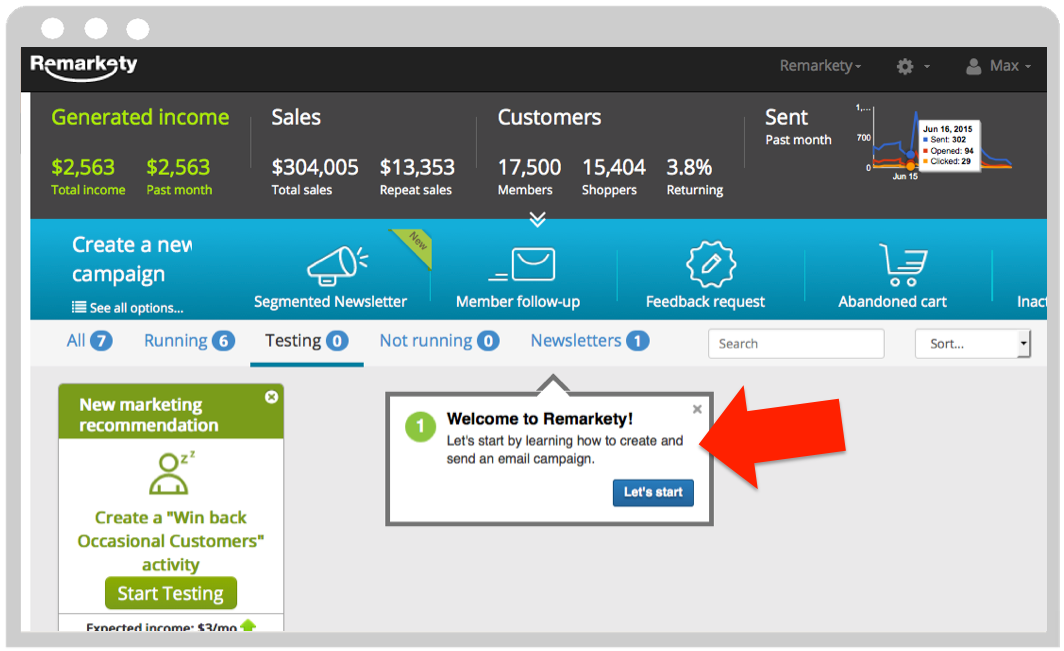Click the Remarkety logo
The image size is (1064, 651).
tap(84, 66)
